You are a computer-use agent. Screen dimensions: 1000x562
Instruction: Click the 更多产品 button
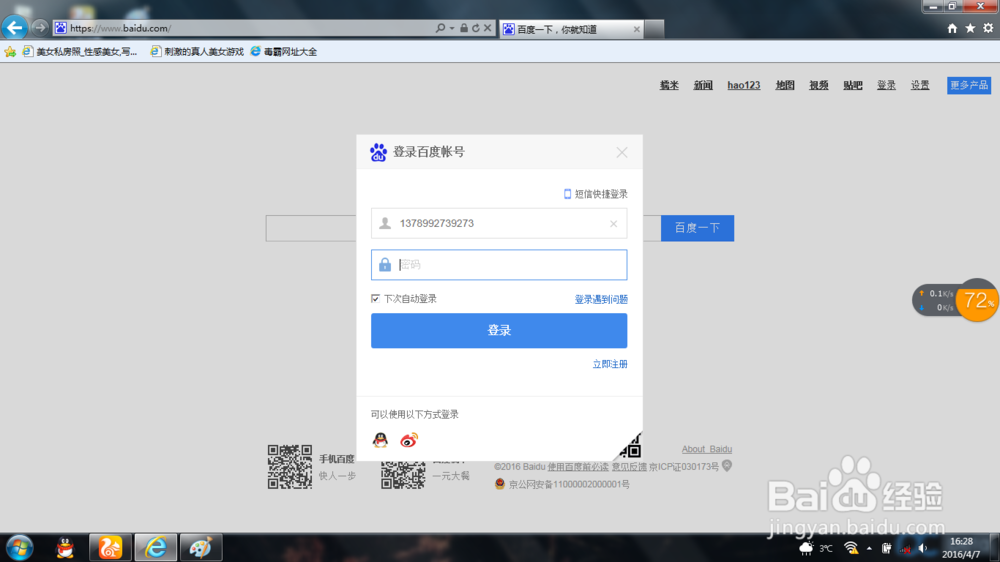tap(969, 85)
